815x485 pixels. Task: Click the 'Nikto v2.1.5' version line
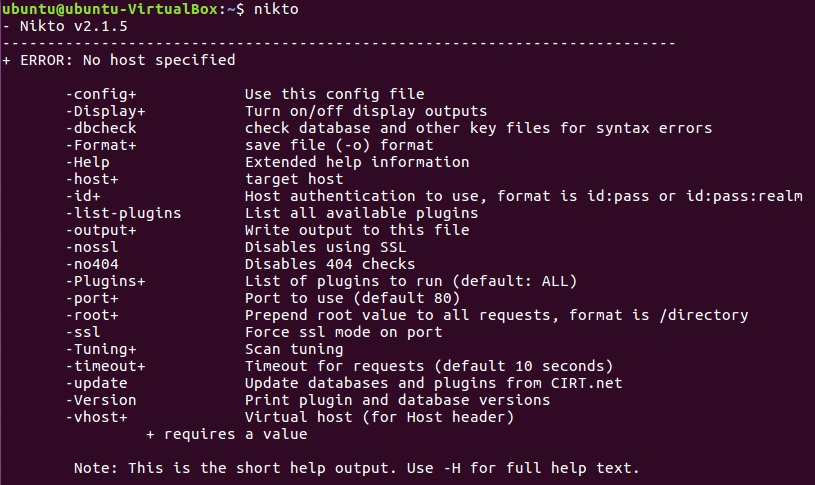click(68, 26)
